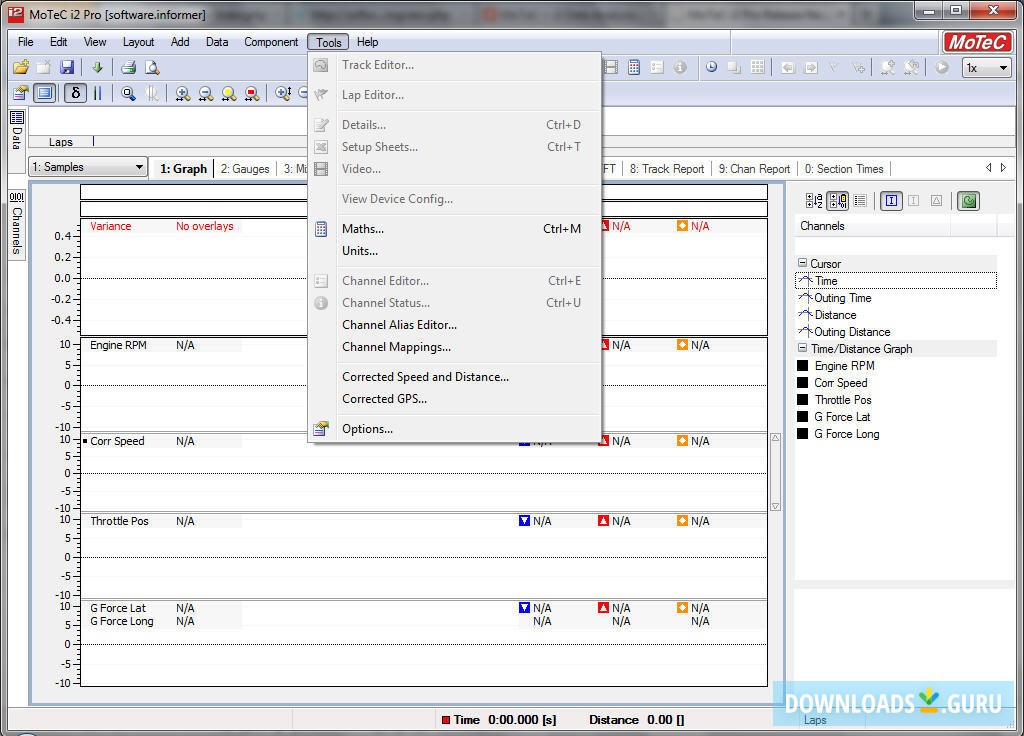The width and height of the screenshot is (1024, 736).
Task: Click the vertical zoom in icon
Action: (283, 93)
